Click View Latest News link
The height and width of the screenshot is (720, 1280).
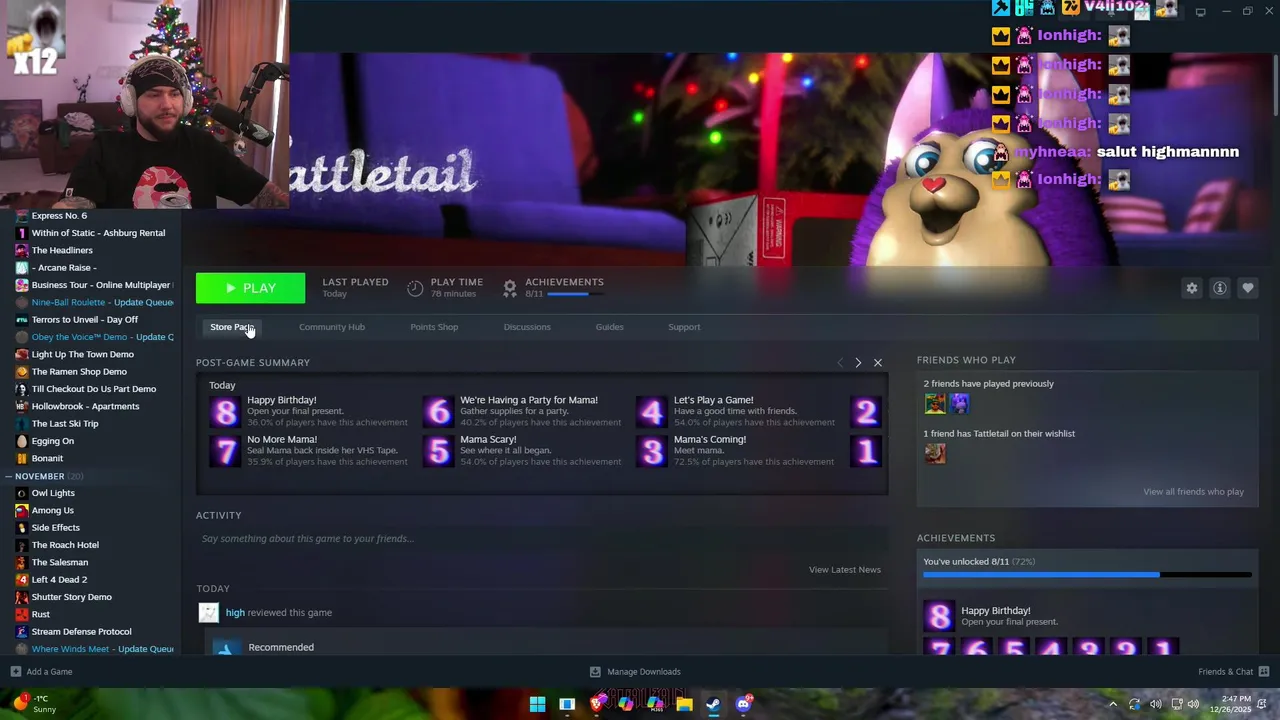tap(845, 570)
